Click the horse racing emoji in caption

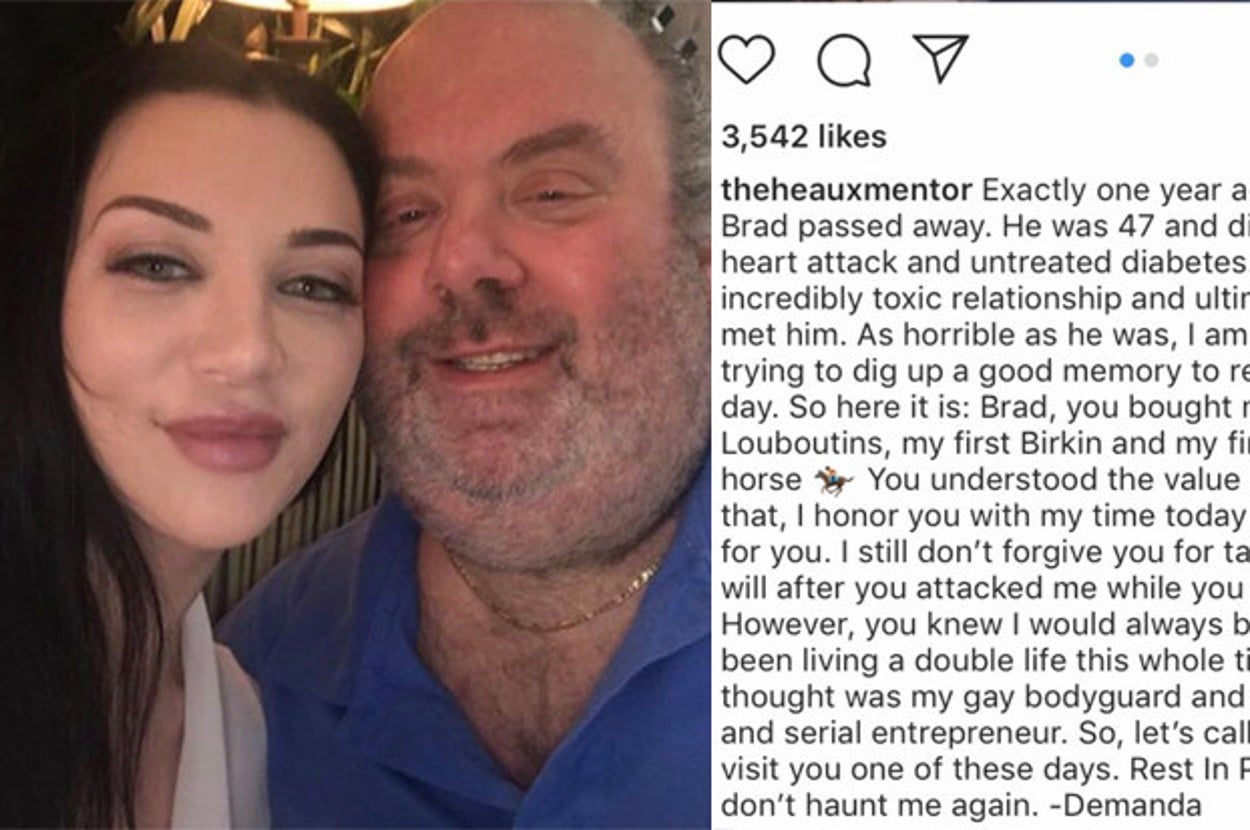point(833,481)
